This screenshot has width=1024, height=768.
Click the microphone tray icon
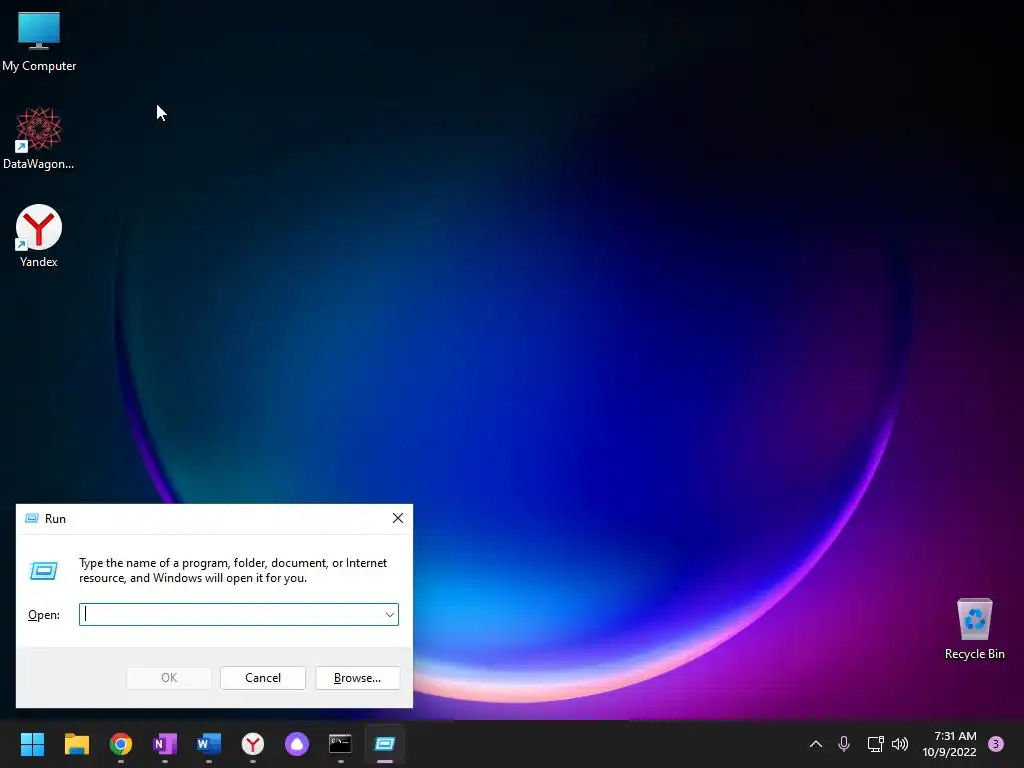click(844, 744)
